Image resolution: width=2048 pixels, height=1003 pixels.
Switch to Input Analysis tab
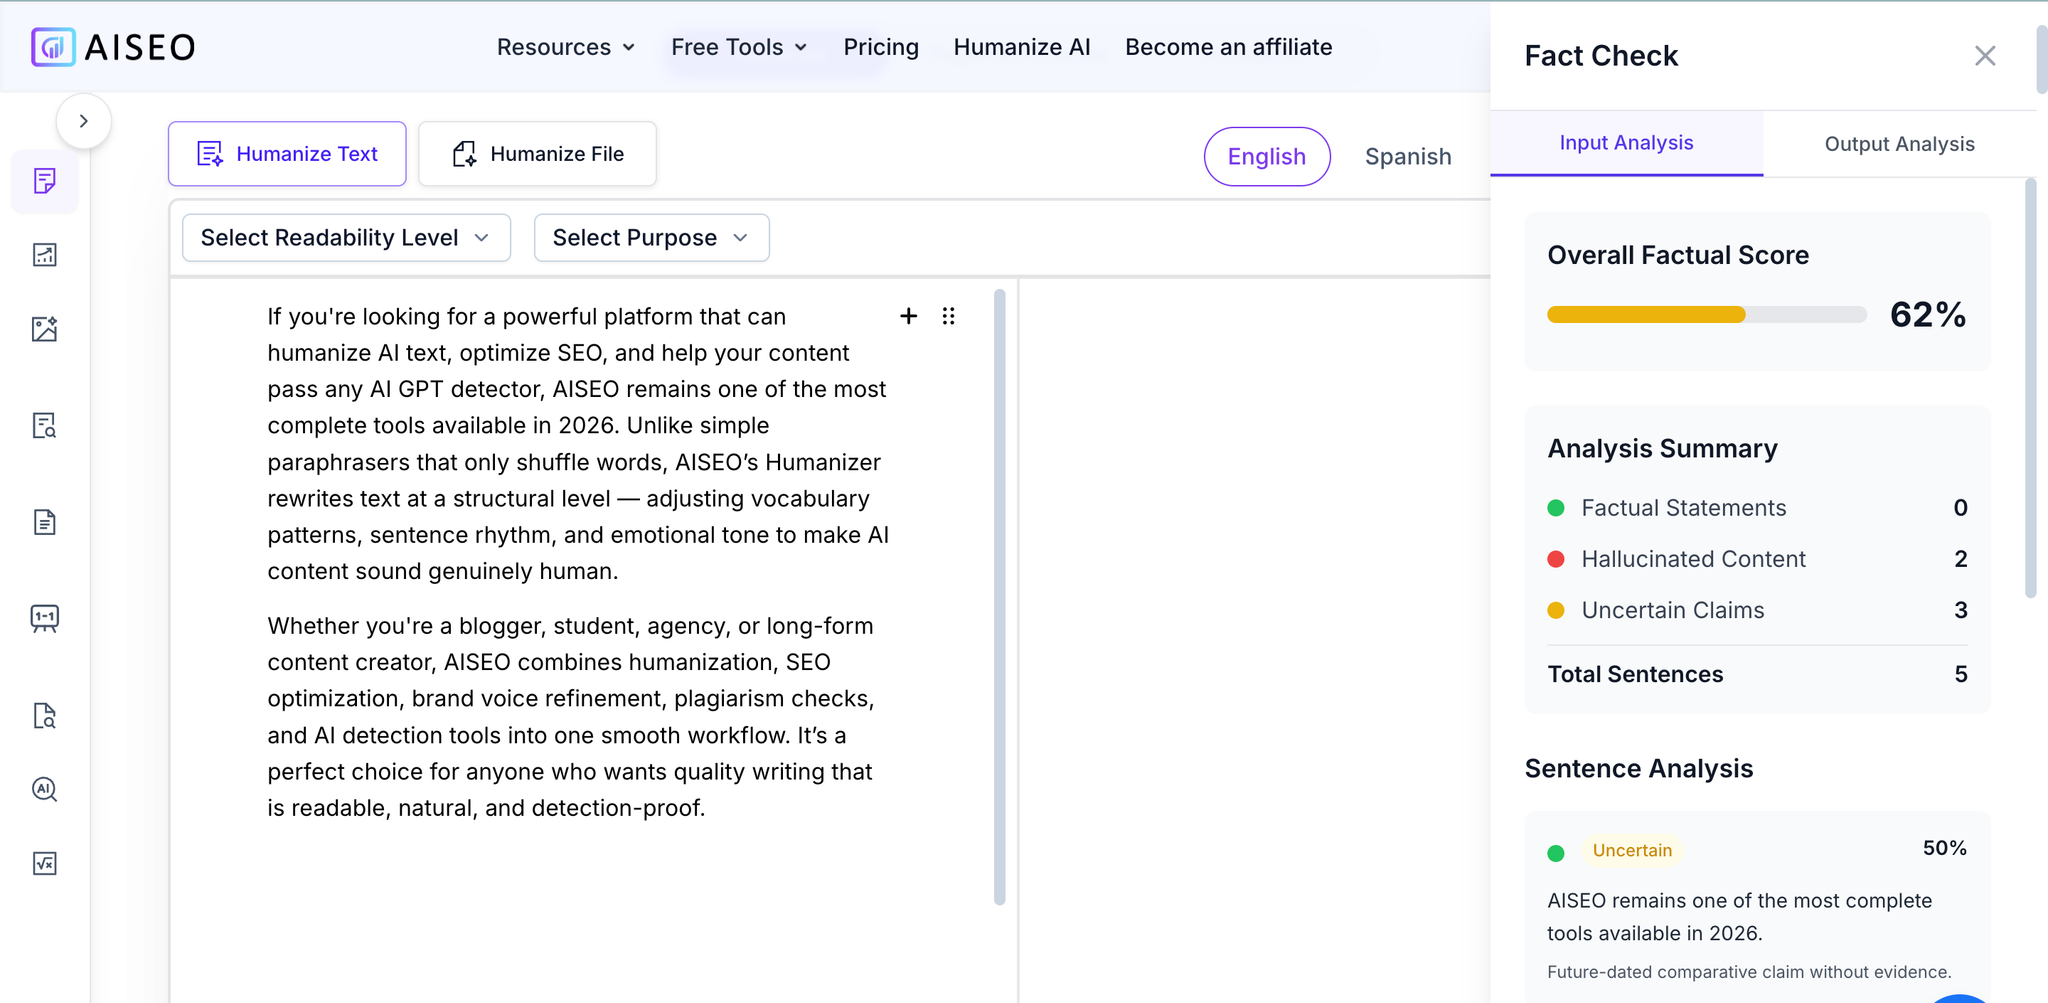click(1626, 143)
